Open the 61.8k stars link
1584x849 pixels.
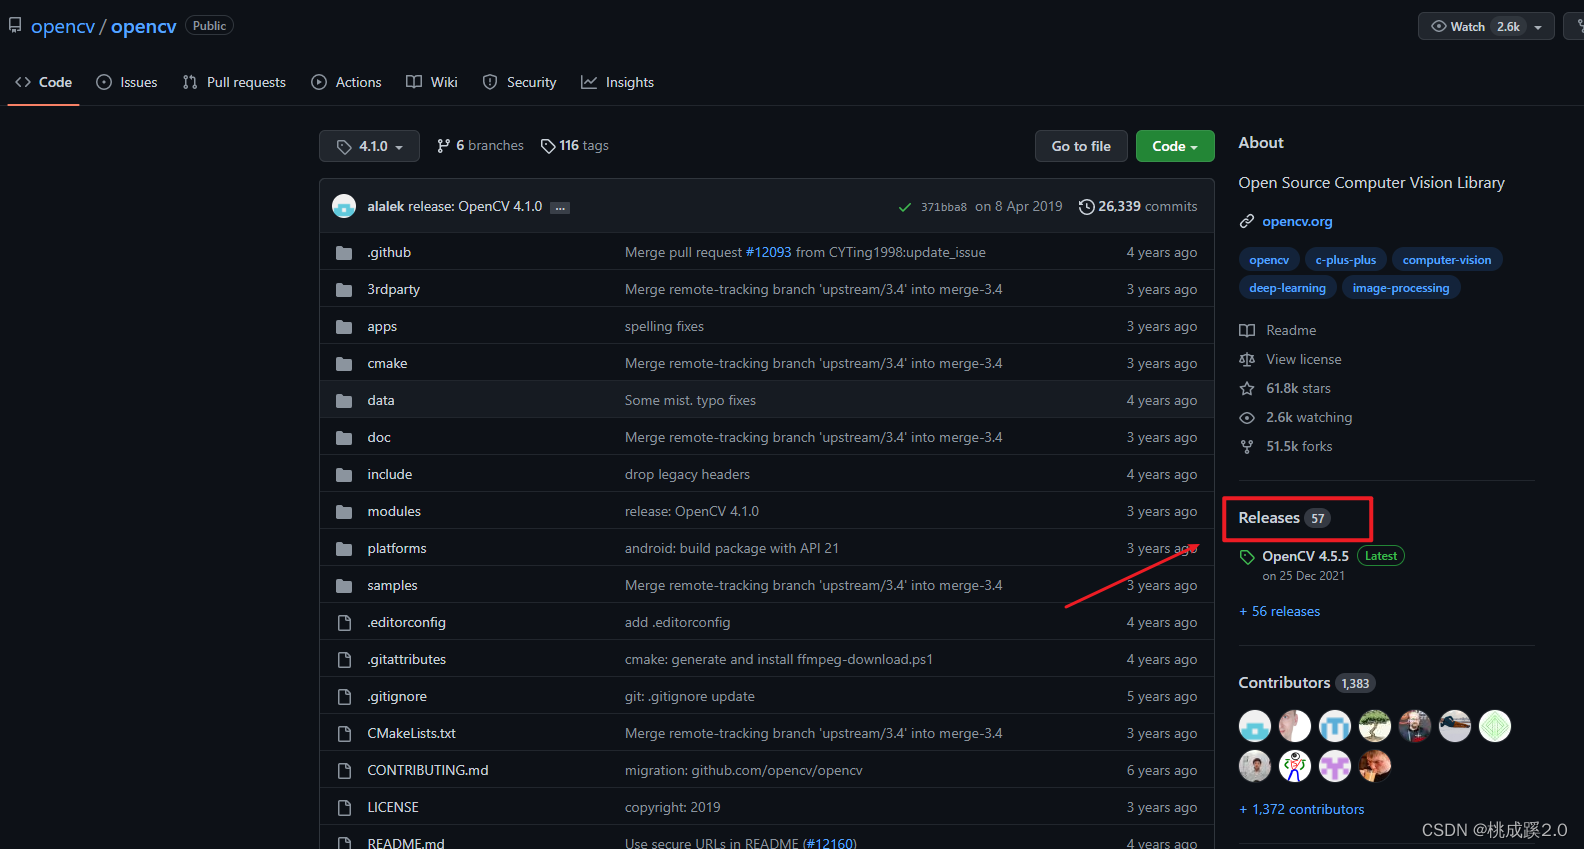pyautogui.click(x=1298, y=388)
